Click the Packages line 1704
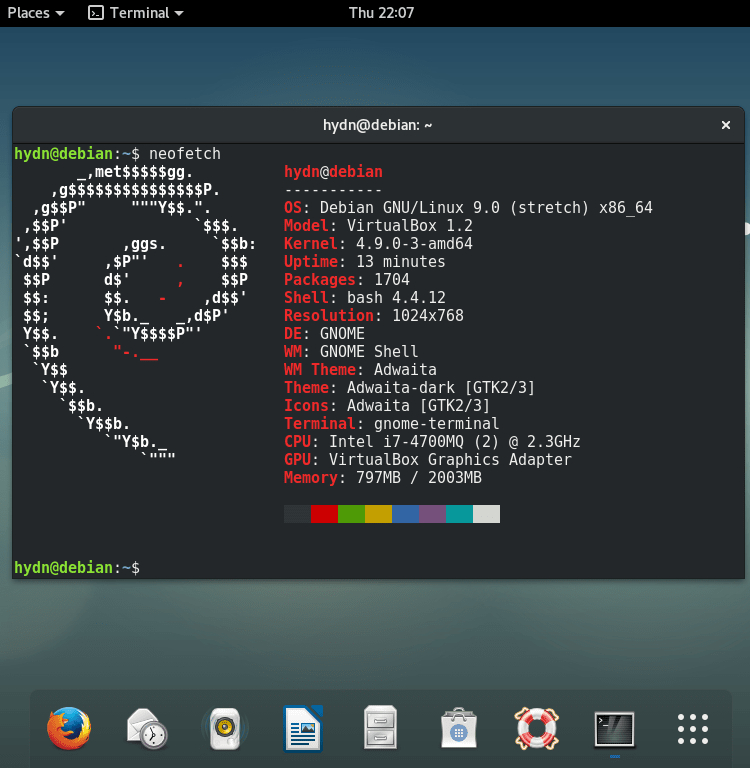Image resolution: width=750 pixels, height=768 pixels. tap(346, 280)
